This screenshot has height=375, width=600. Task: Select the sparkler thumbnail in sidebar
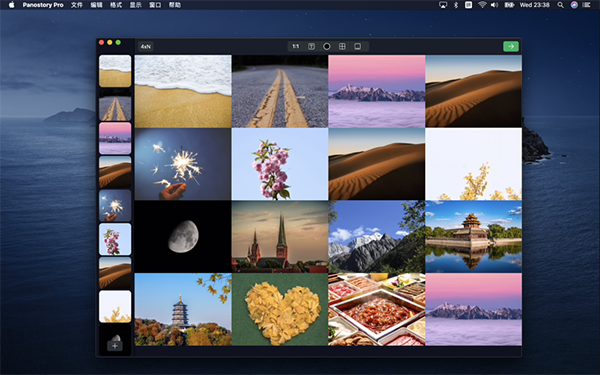tap(115, 205)
